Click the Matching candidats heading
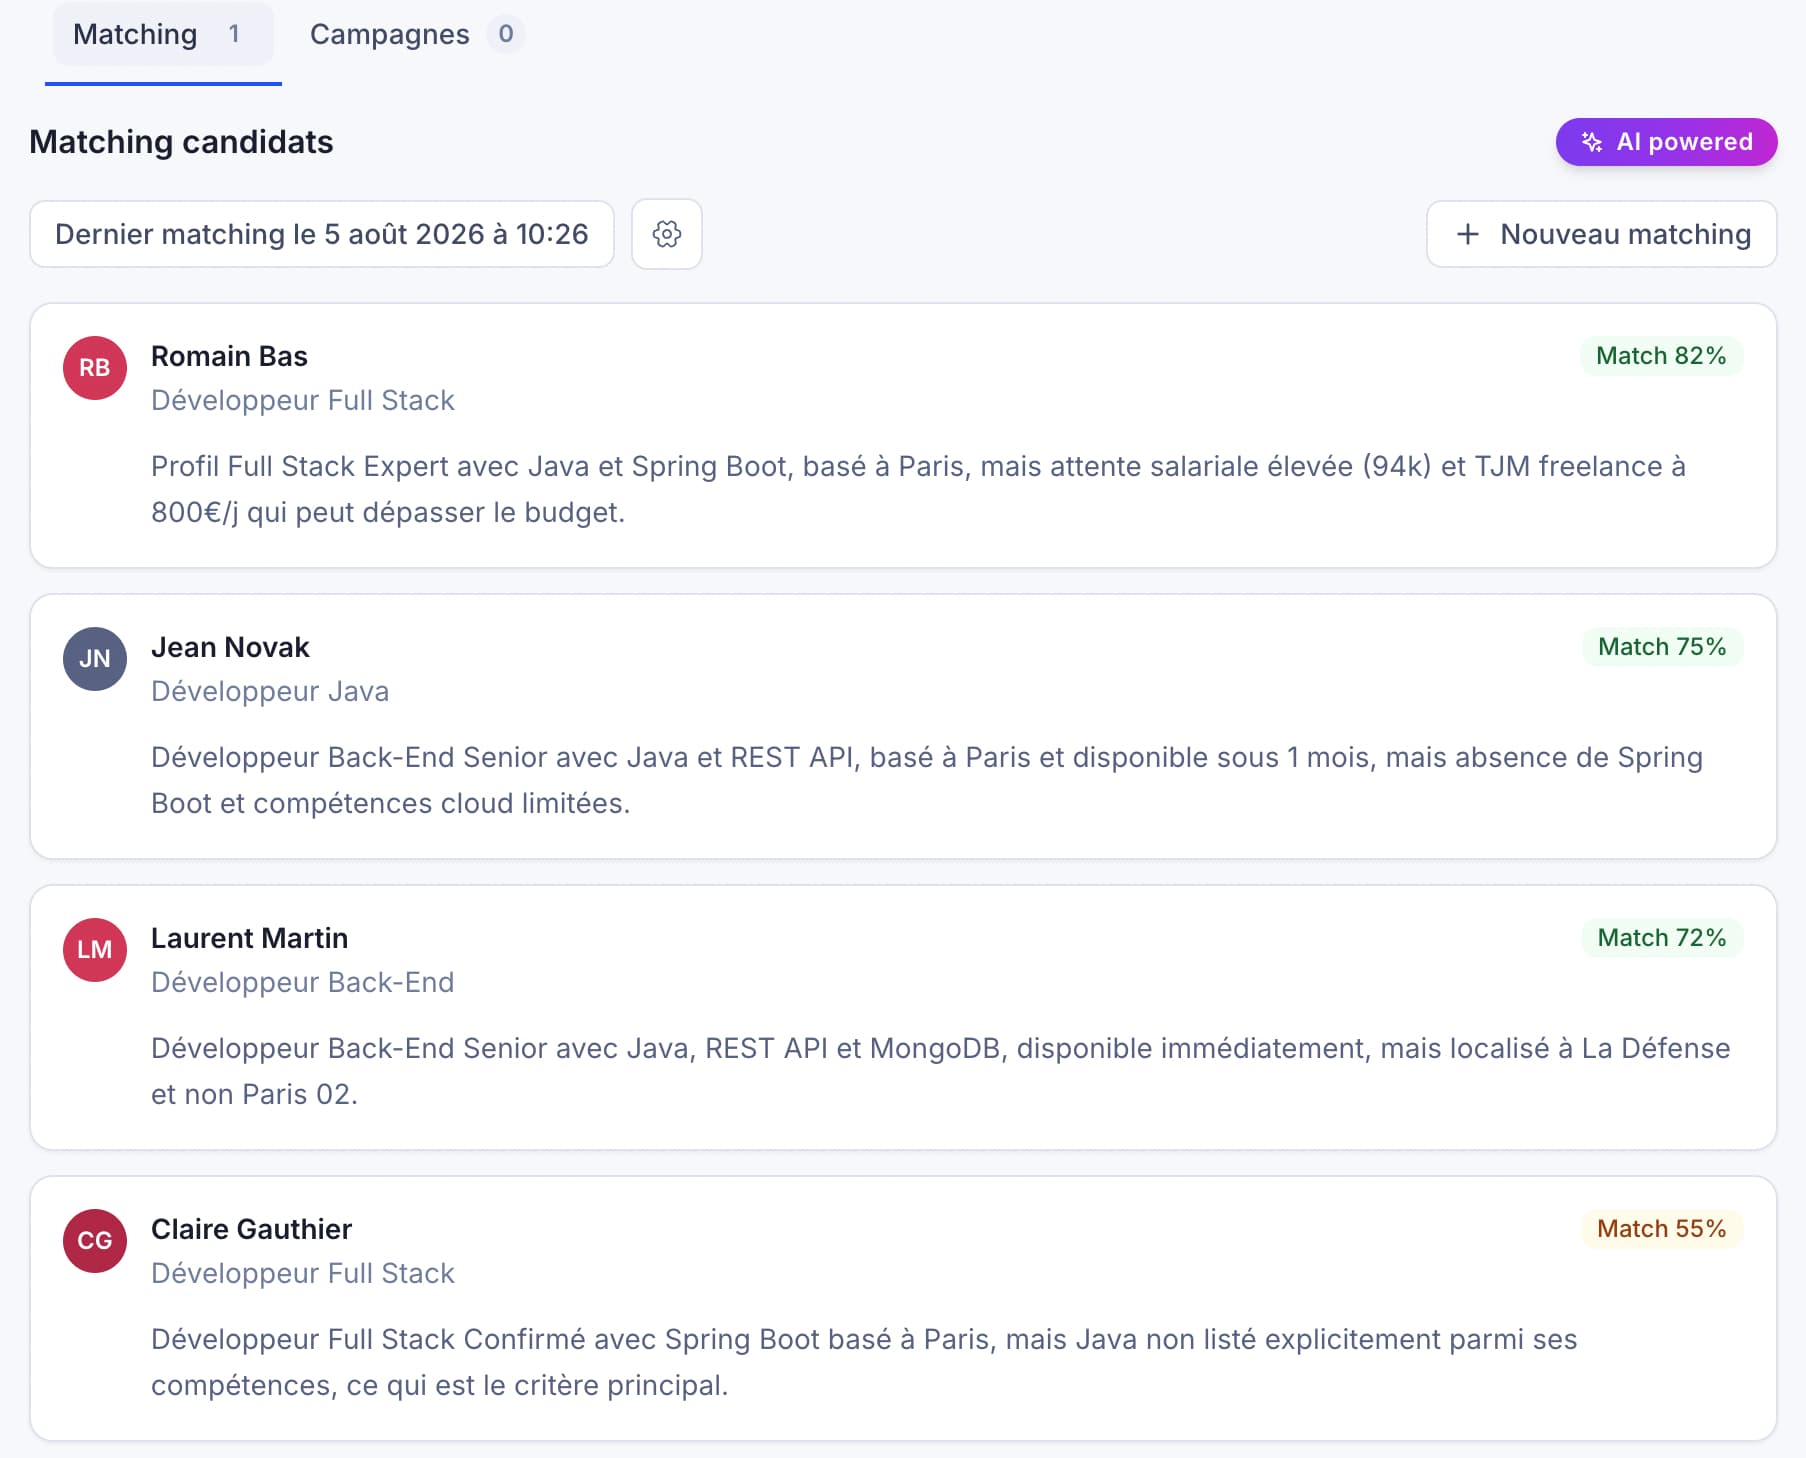The width and height of the screenshot is (1806, 1458). click(x=181, y=142)
